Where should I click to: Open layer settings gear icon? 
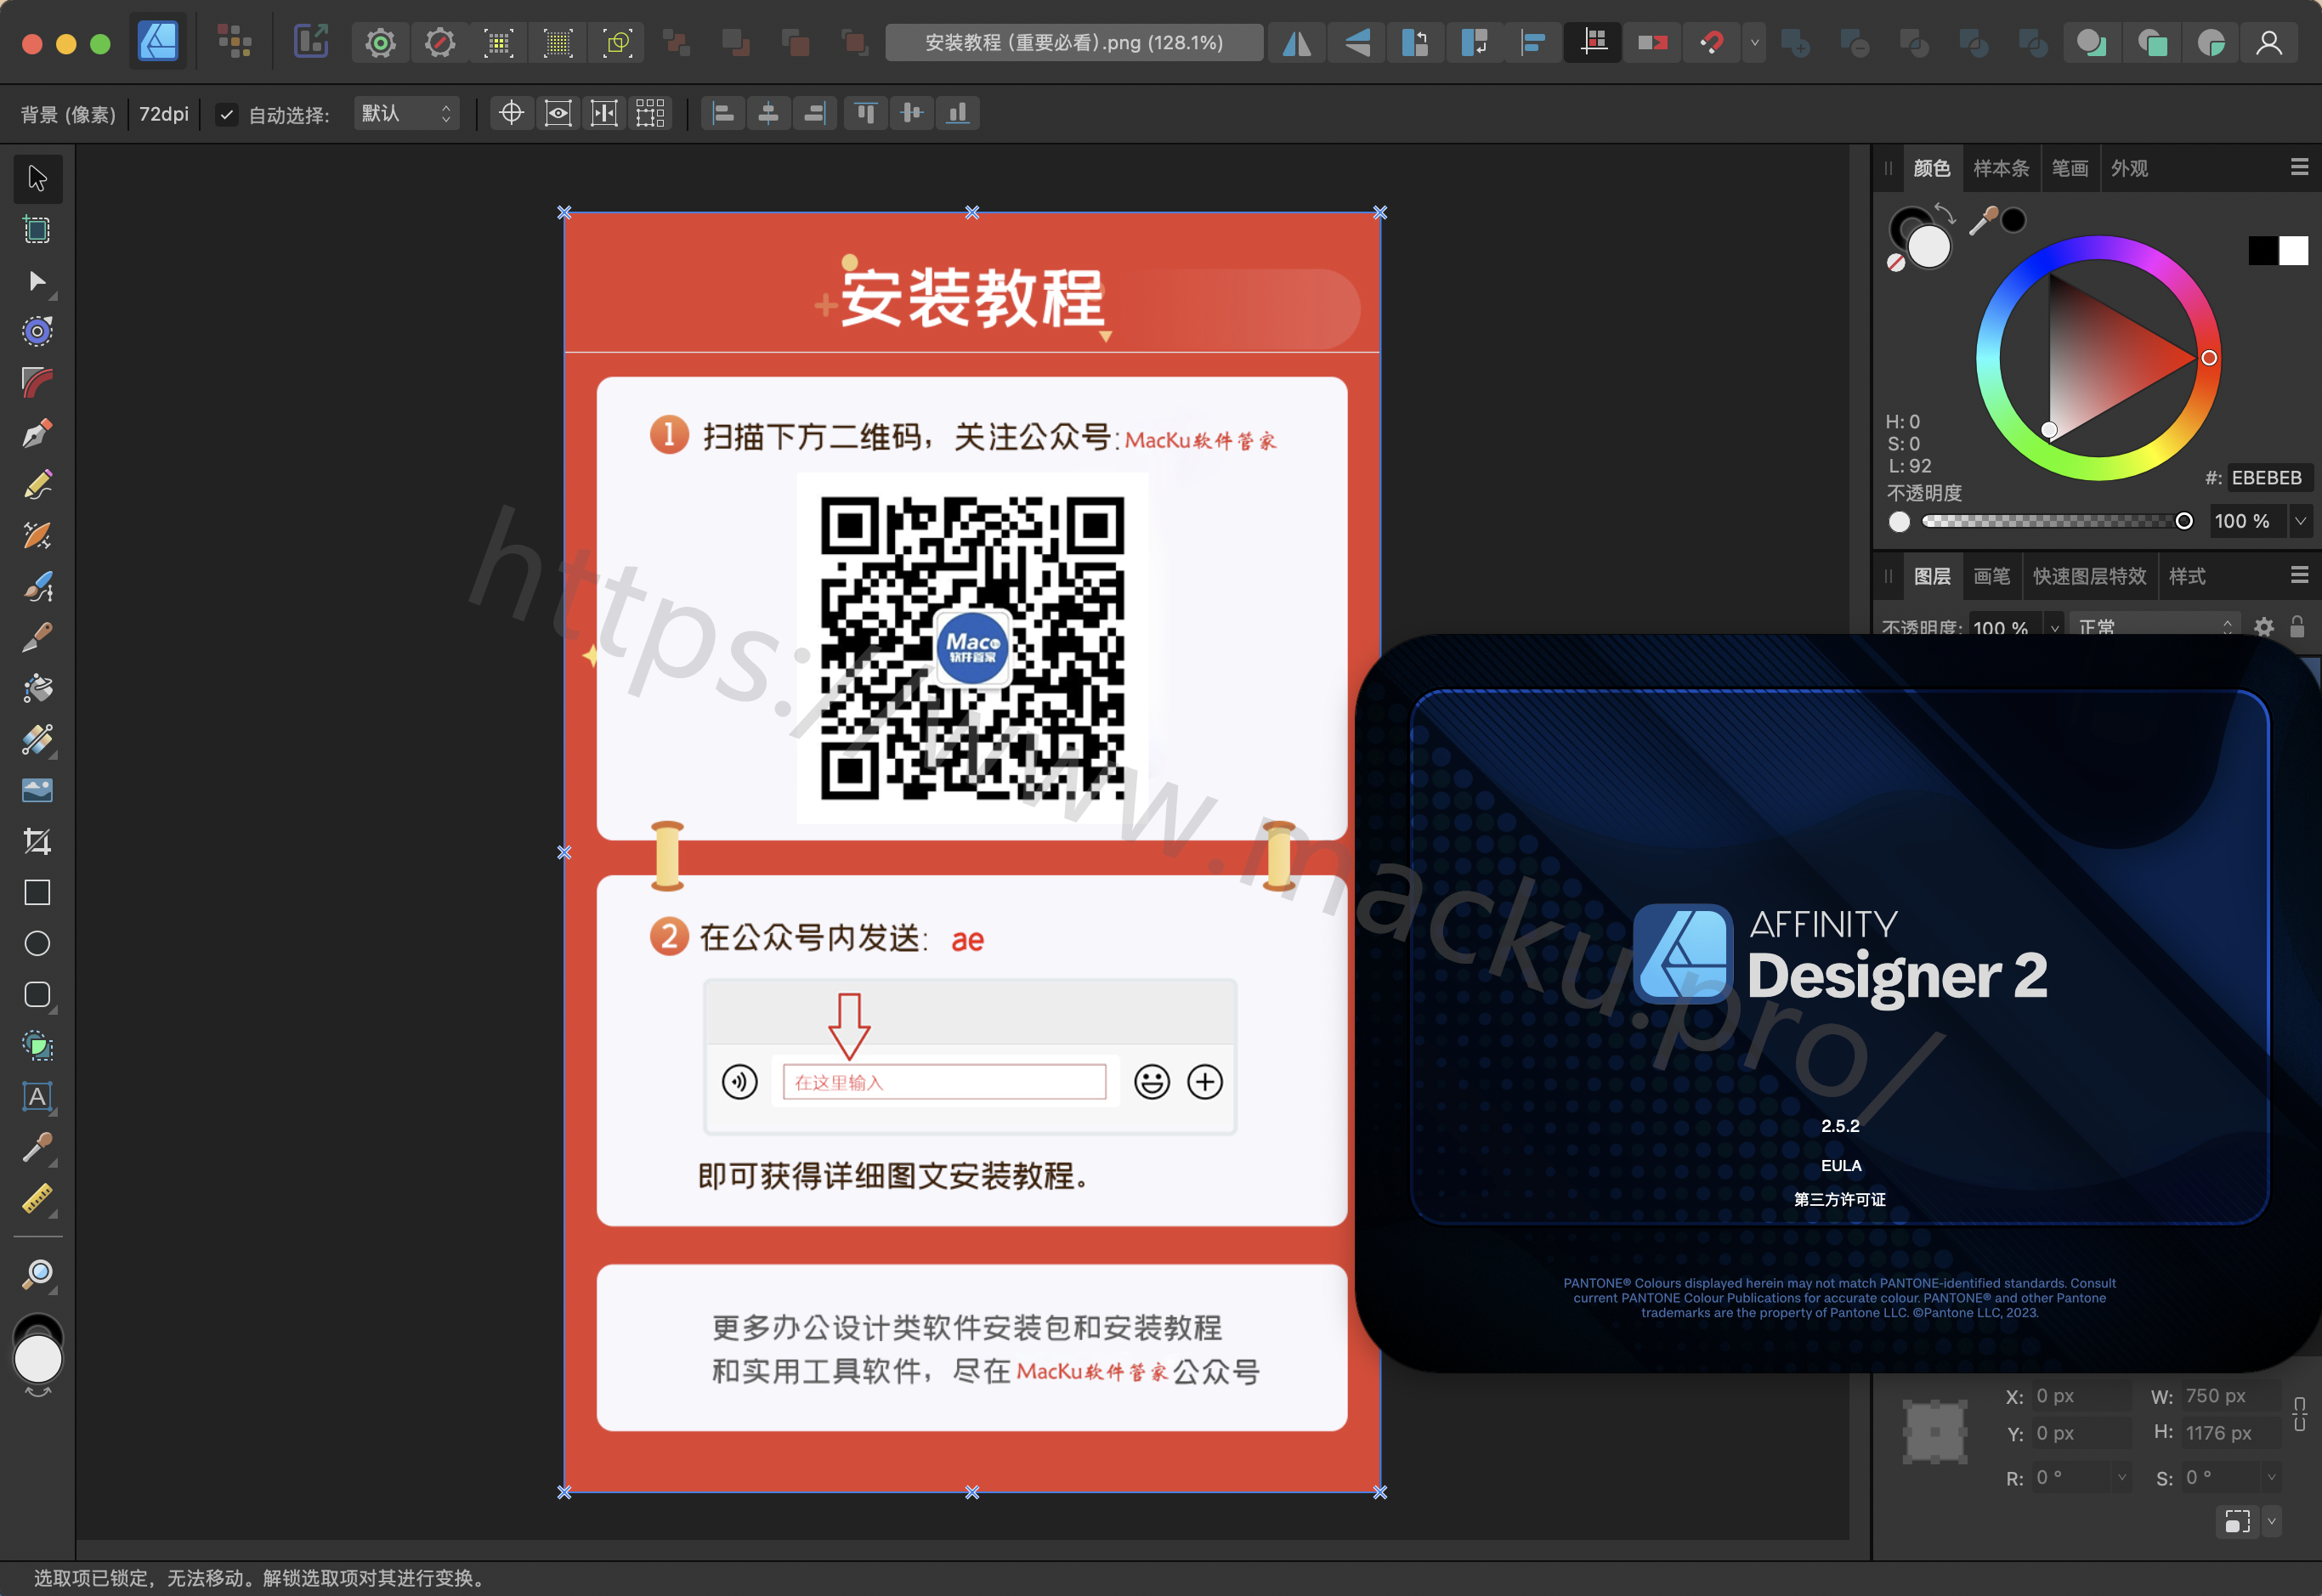tap(2264, 627)
